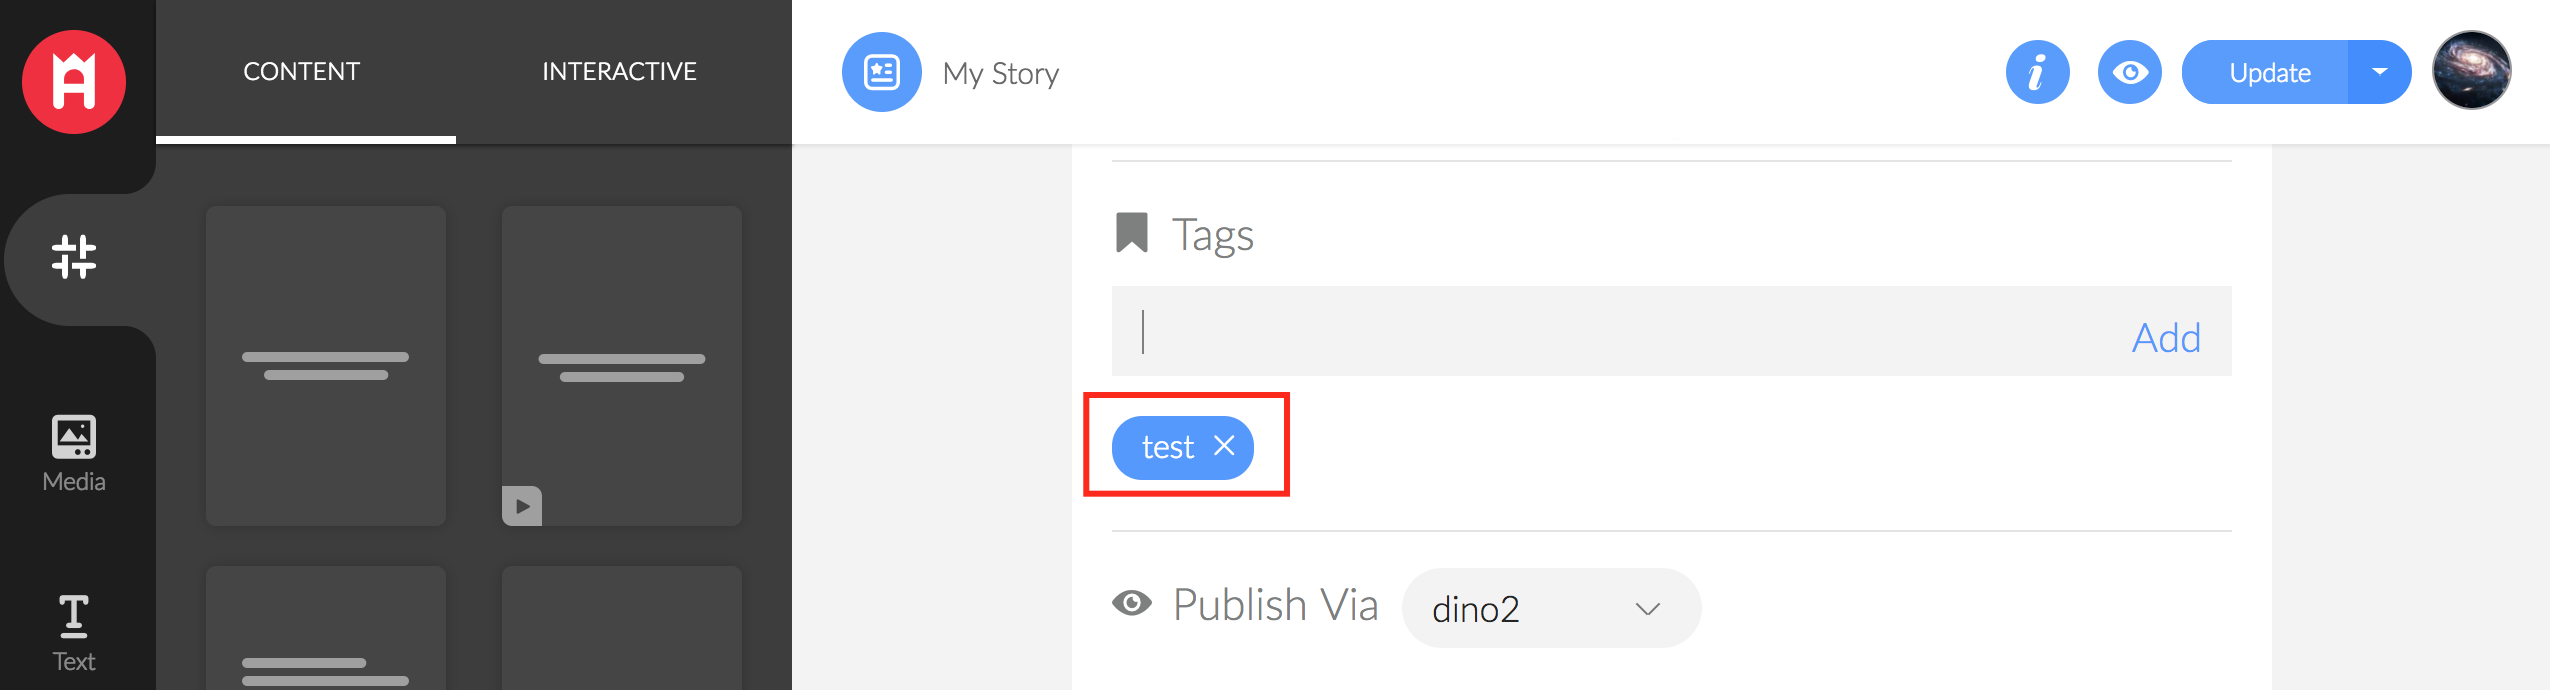Click the Add tag link
The width and height of the screenshot is (2550, 690).
tap(2166, 338)
